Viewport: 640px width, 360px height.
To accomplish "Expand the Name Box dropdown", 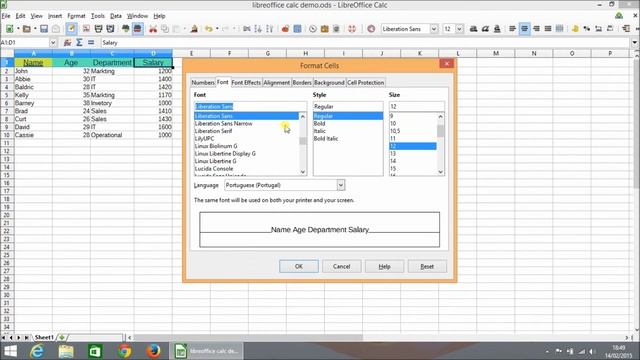I will coord(53,42).
